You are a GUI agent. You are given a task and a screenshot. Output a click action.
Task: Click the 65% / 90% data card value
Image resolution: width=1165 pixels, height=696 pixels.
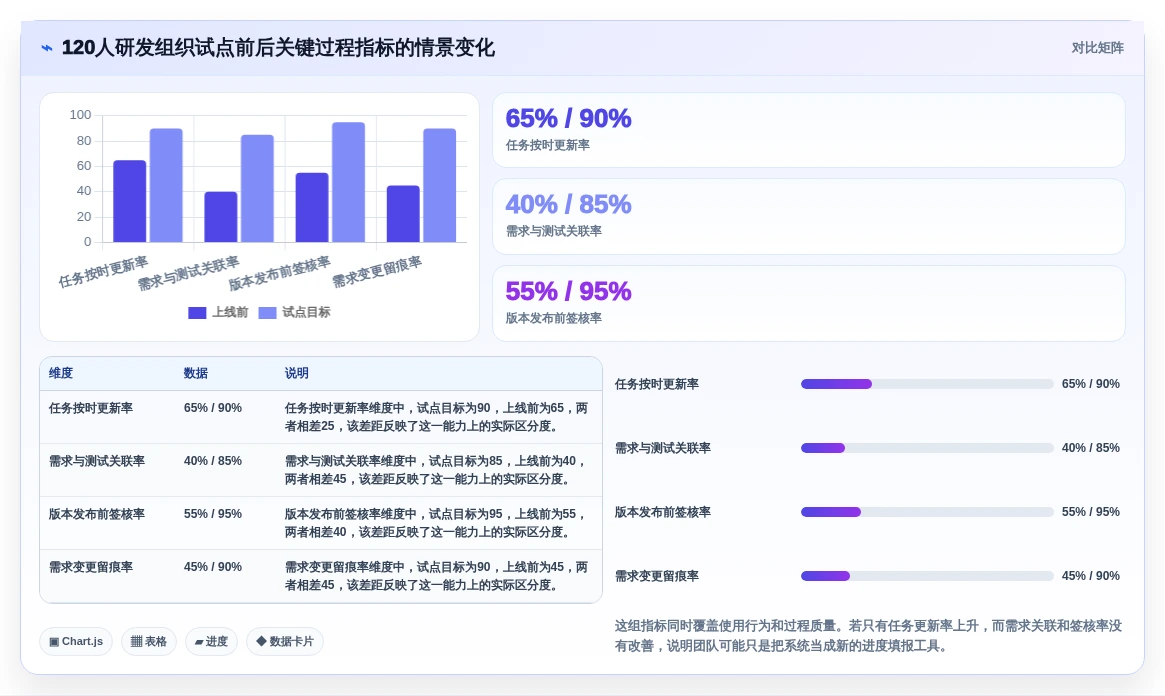click(x=568, y=118)
